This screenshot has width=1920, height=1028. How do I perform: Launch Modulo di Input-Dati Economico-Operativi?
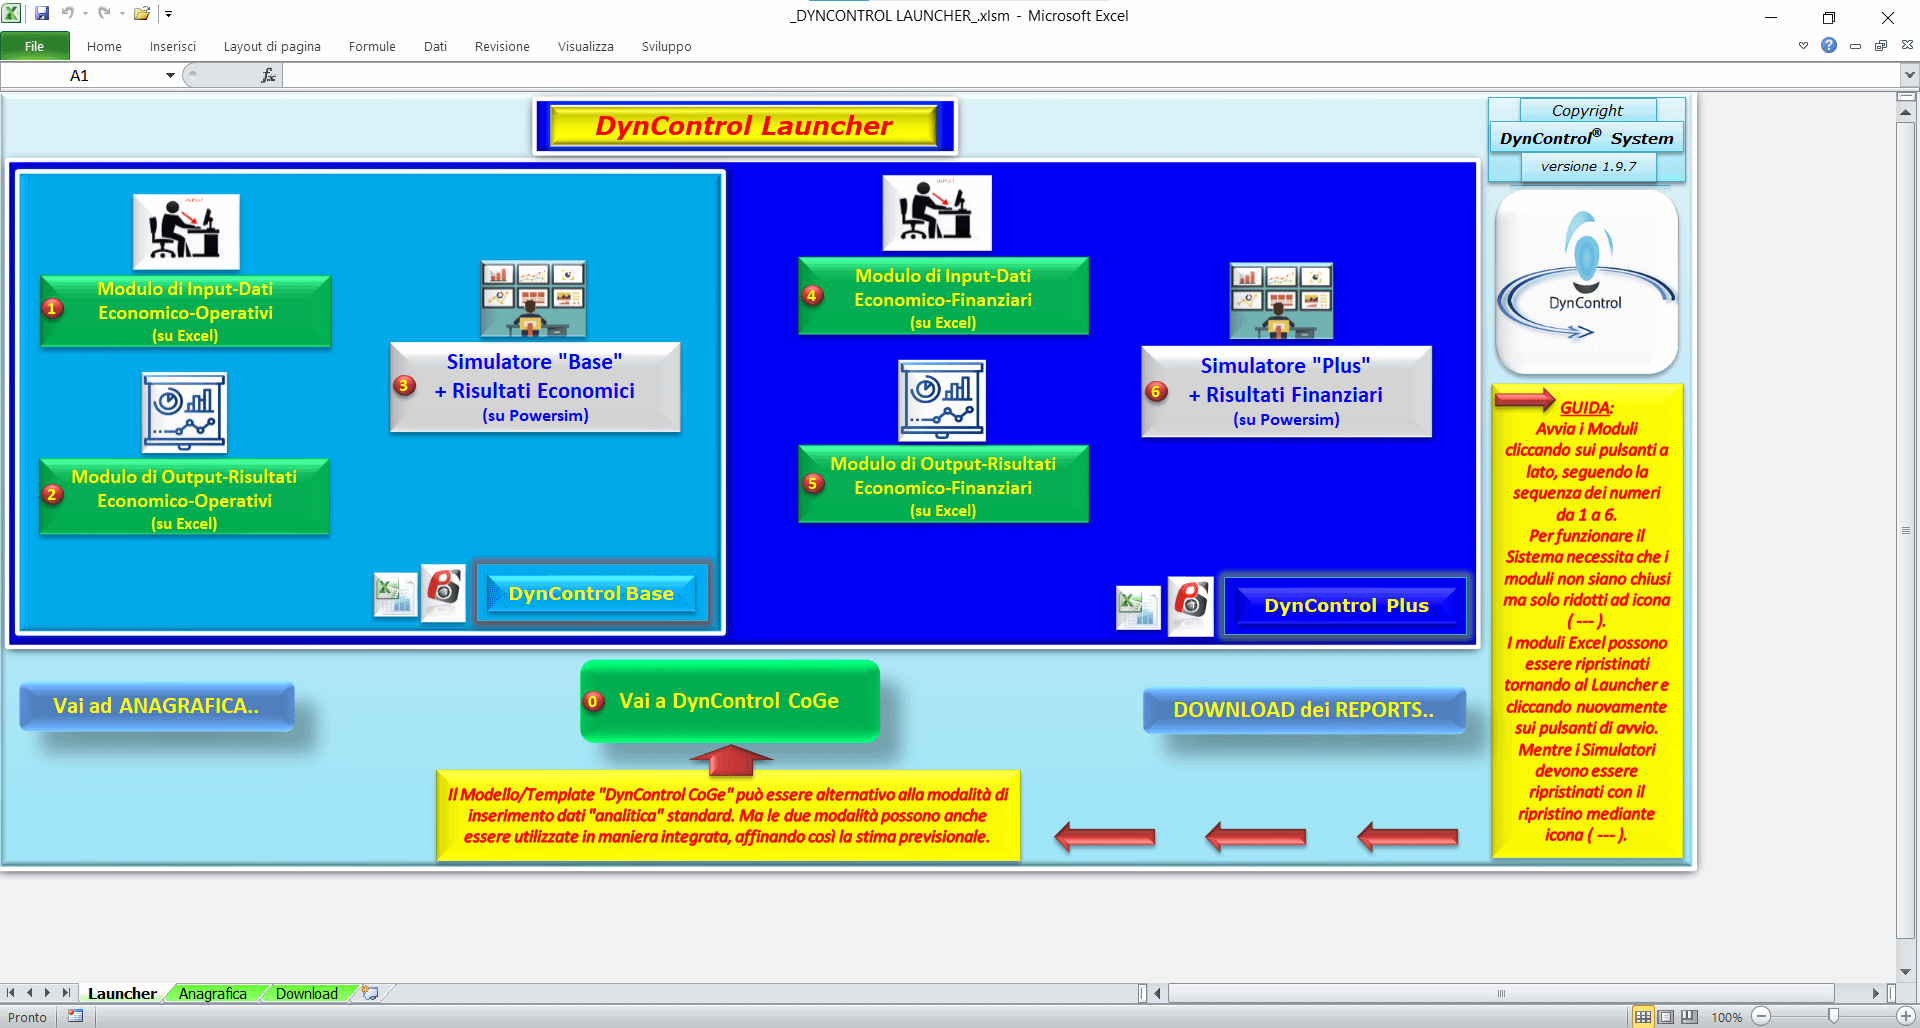(x=185, y=311)
